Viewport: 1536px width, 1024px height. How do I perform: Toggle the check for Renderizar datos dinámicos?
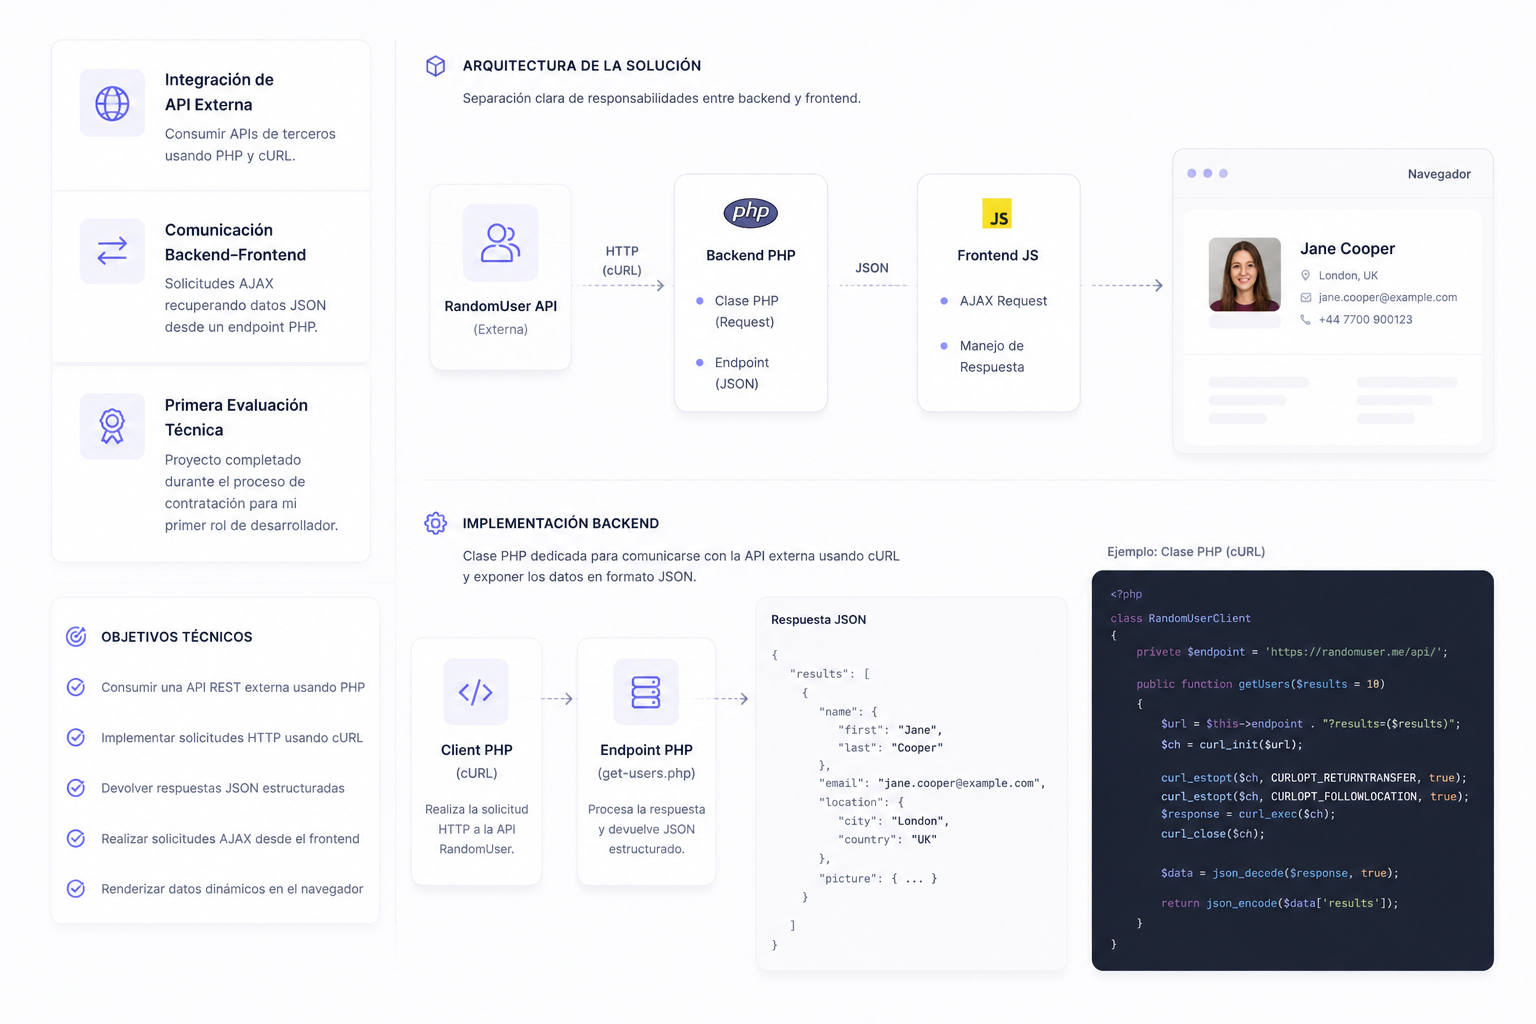click(76, 889)
